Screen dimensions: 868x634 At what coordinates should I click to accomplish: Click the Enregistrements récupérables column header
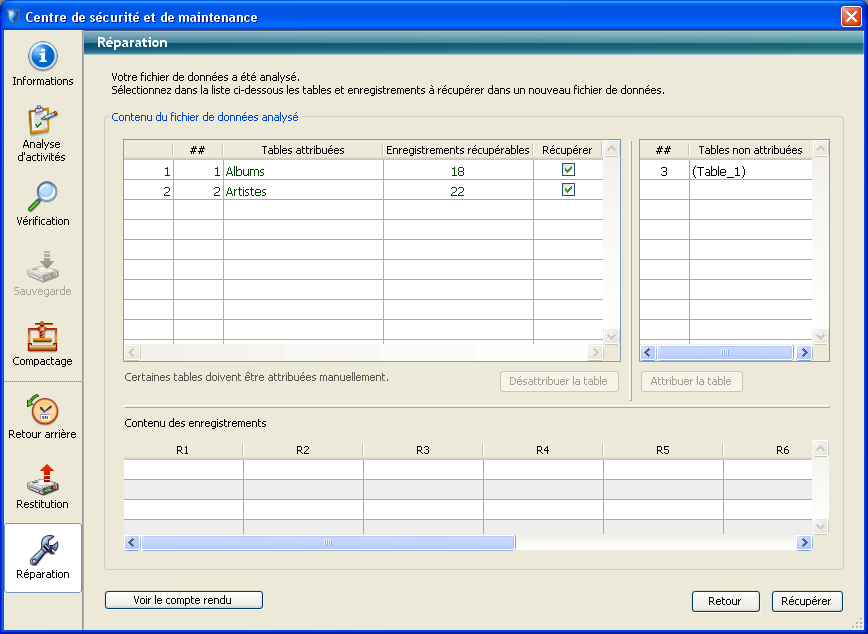point(457,150)
